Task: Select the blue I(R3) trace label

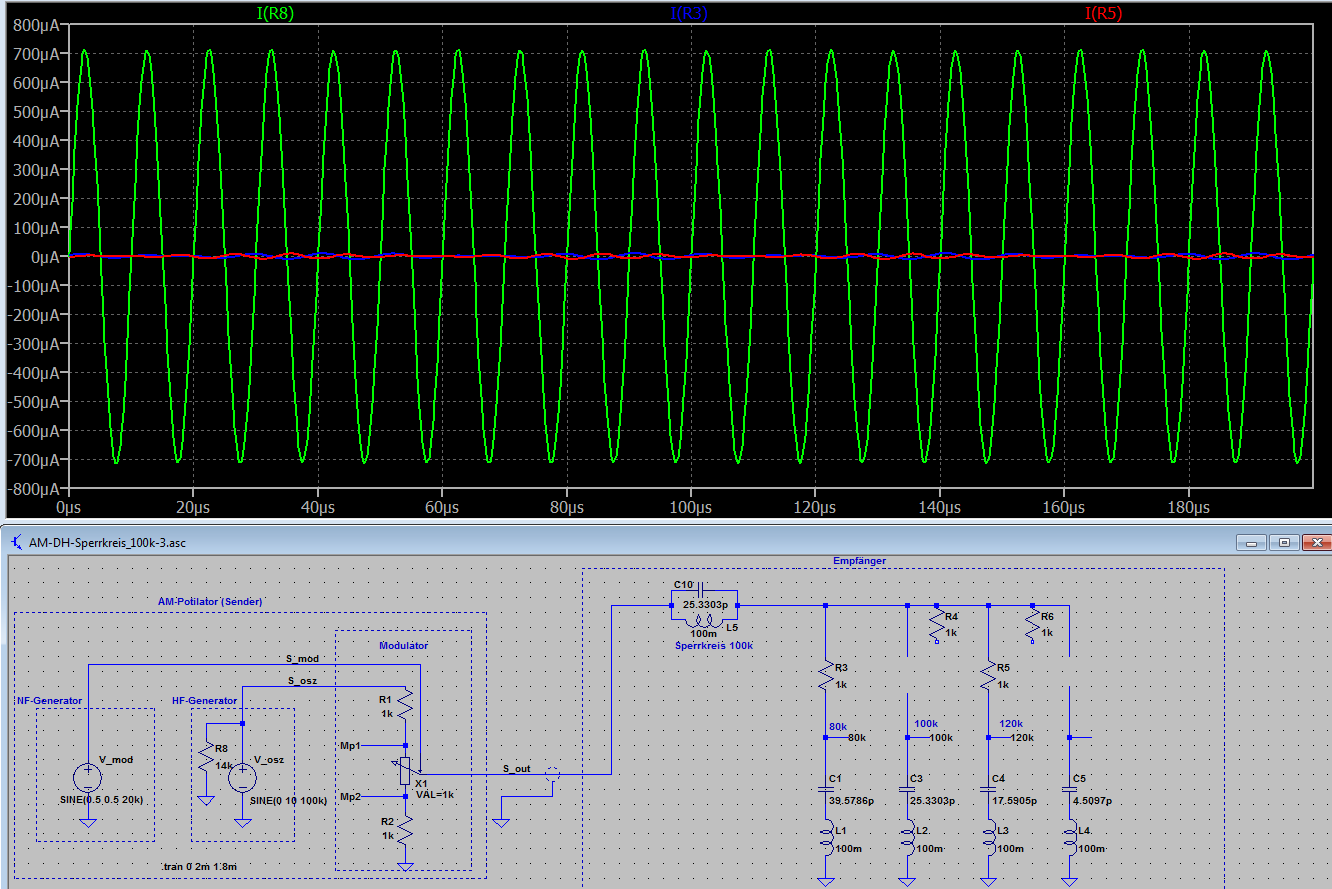Action: coord(689,13)
